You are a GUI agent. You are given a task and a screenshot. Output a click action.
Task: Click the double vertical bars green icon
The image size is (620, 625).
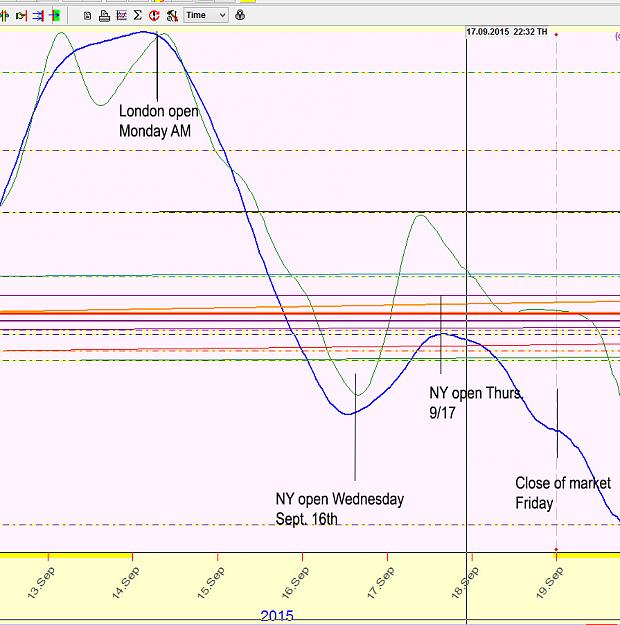4,16
